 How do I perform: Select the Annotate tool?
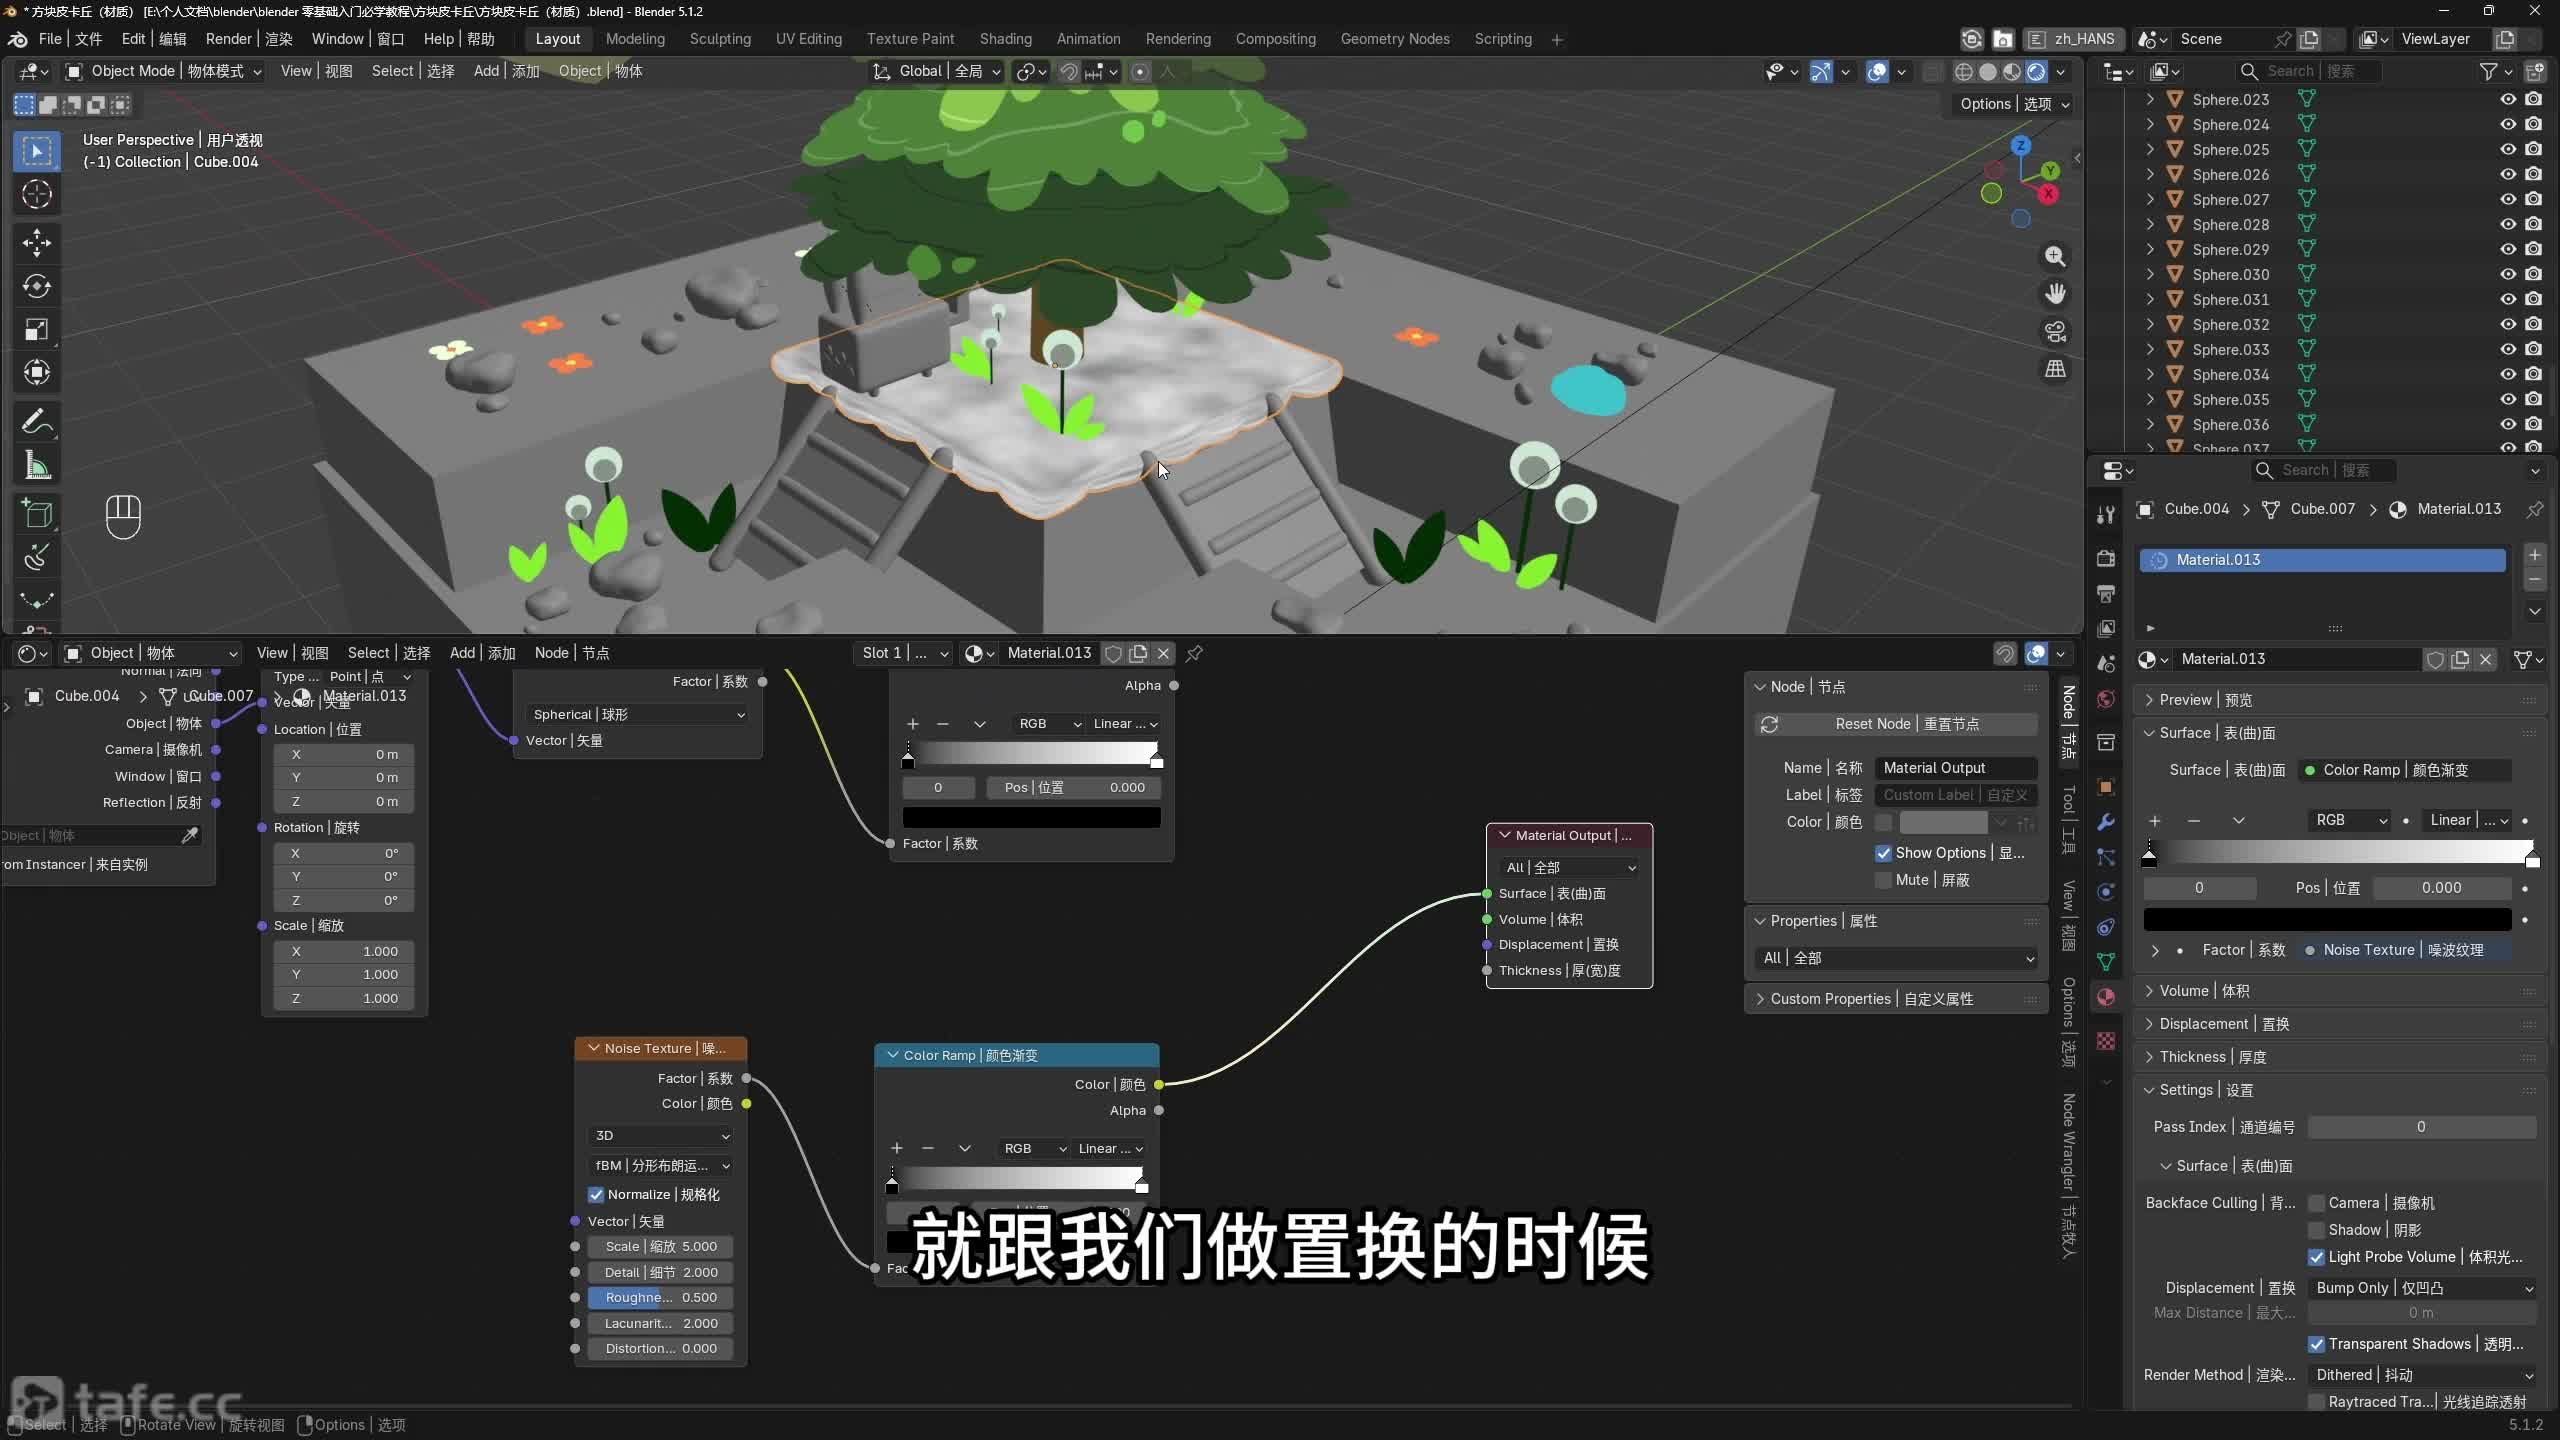[37, 422]
